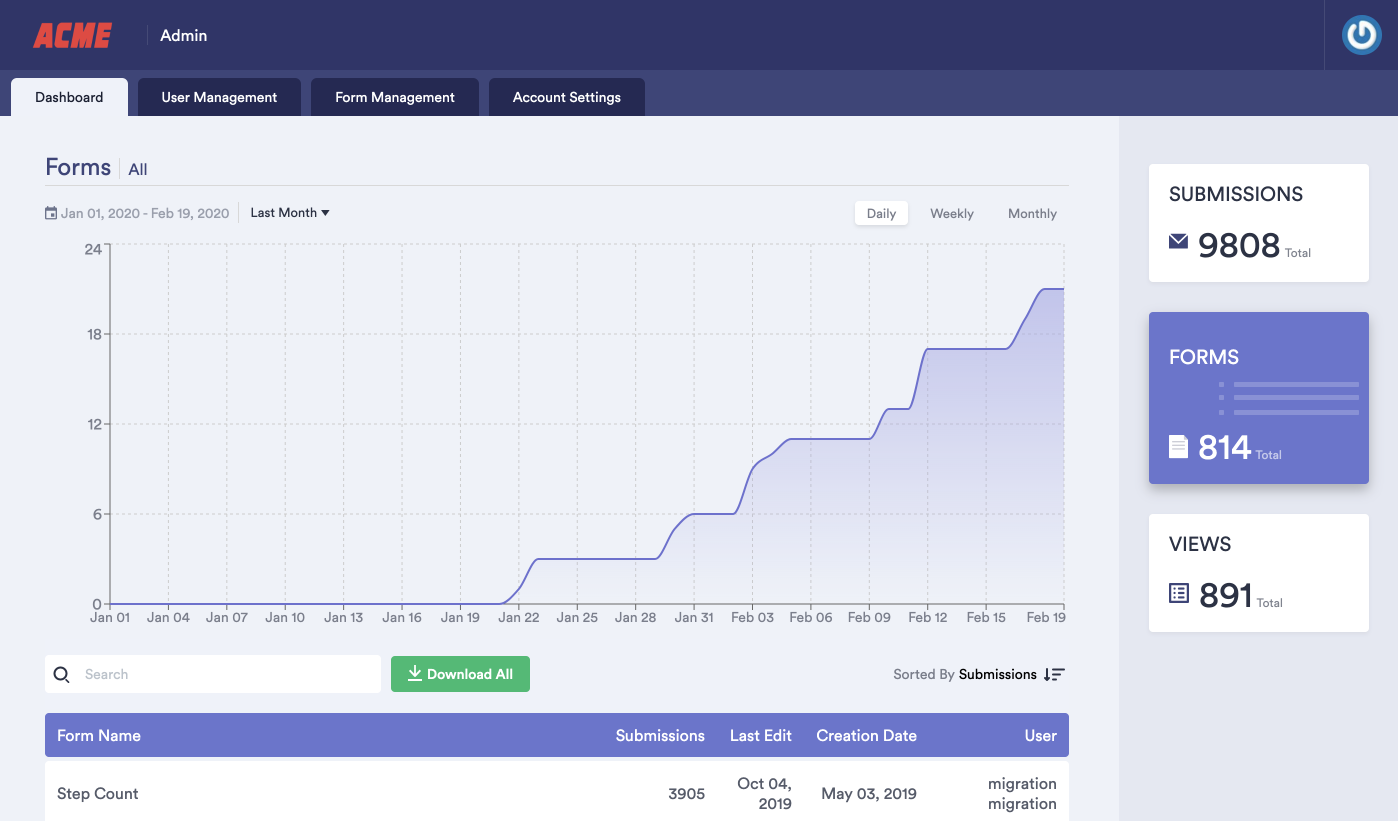Click the Feb 12 point on chart
This screenshot has height=821, width=1398.
(928, 349)
